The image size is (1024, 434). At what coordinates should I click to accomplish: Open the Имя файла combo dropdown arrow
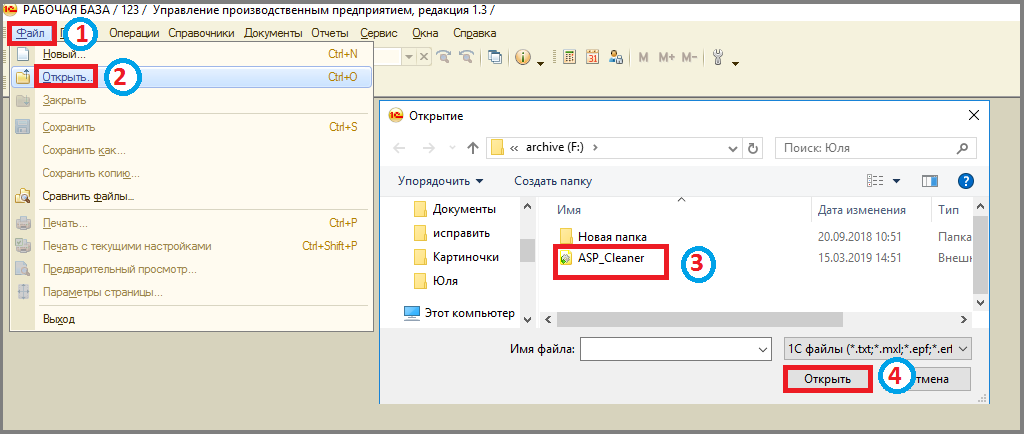point(762,350)
